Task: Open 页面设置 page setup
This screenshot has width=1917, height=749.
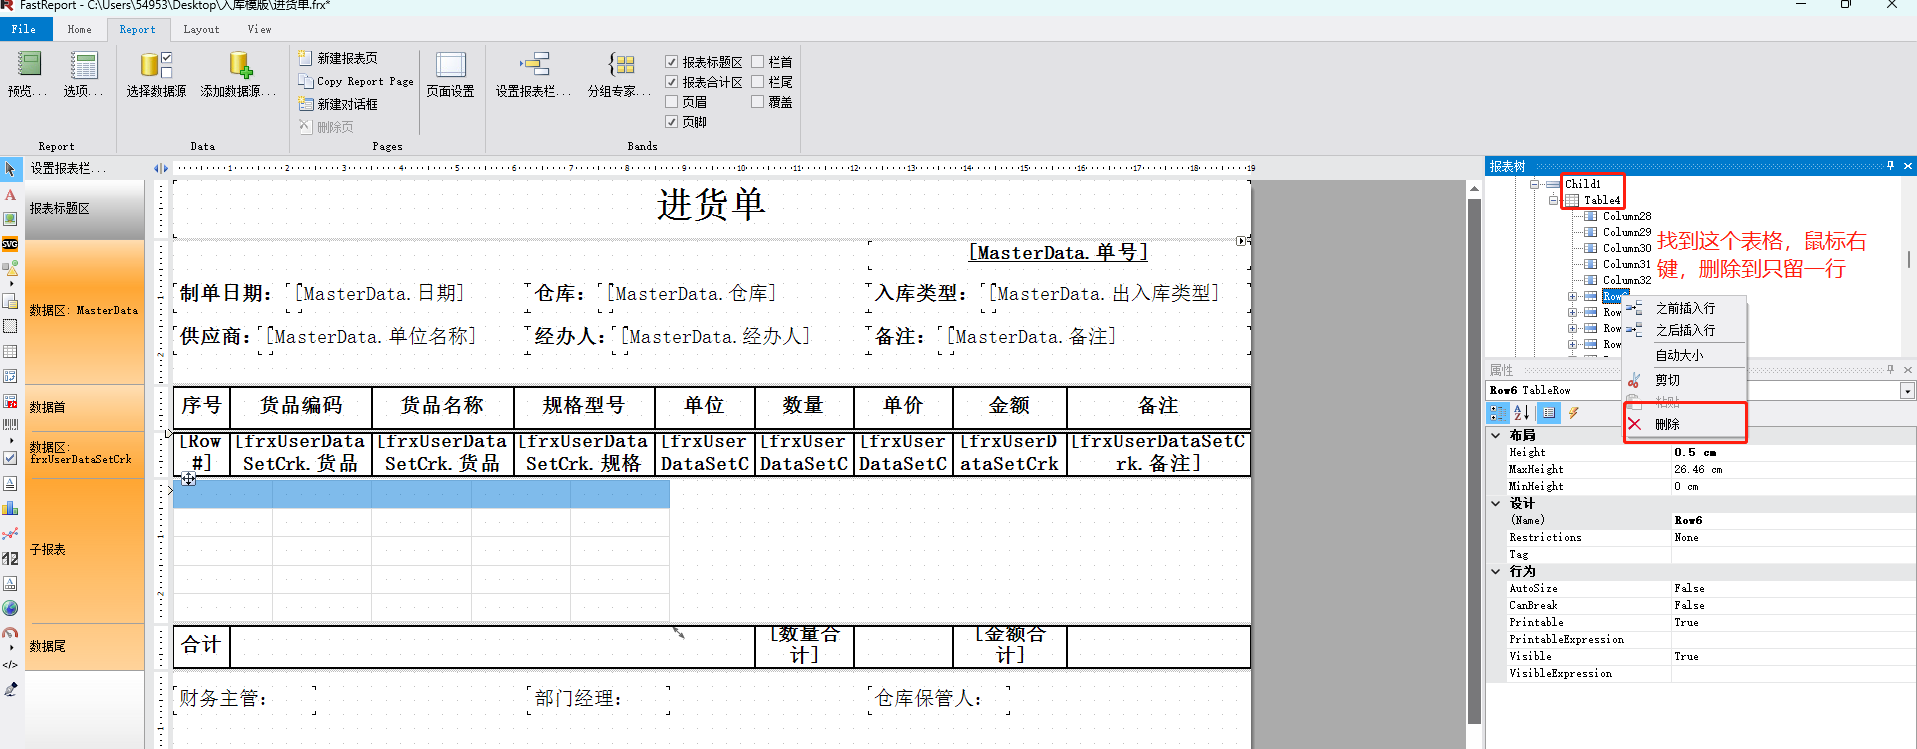Action: click(x=450, y=75)
